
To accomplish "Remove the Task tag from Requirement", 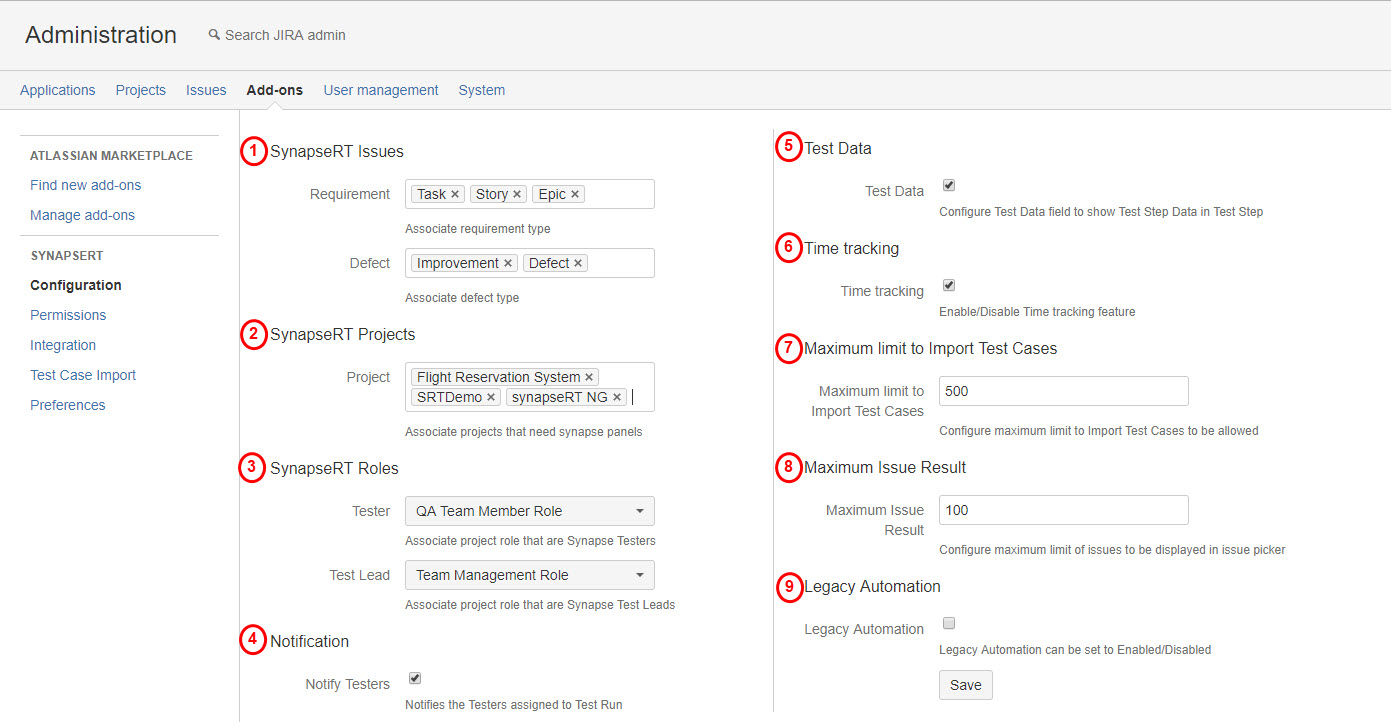I will click(x=455, y=195).
